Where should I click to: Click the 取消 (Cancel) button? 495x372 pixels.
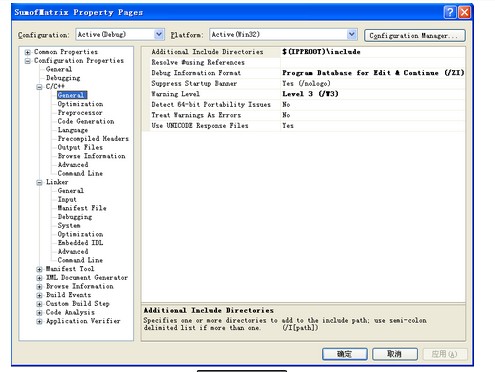[395, 354]
